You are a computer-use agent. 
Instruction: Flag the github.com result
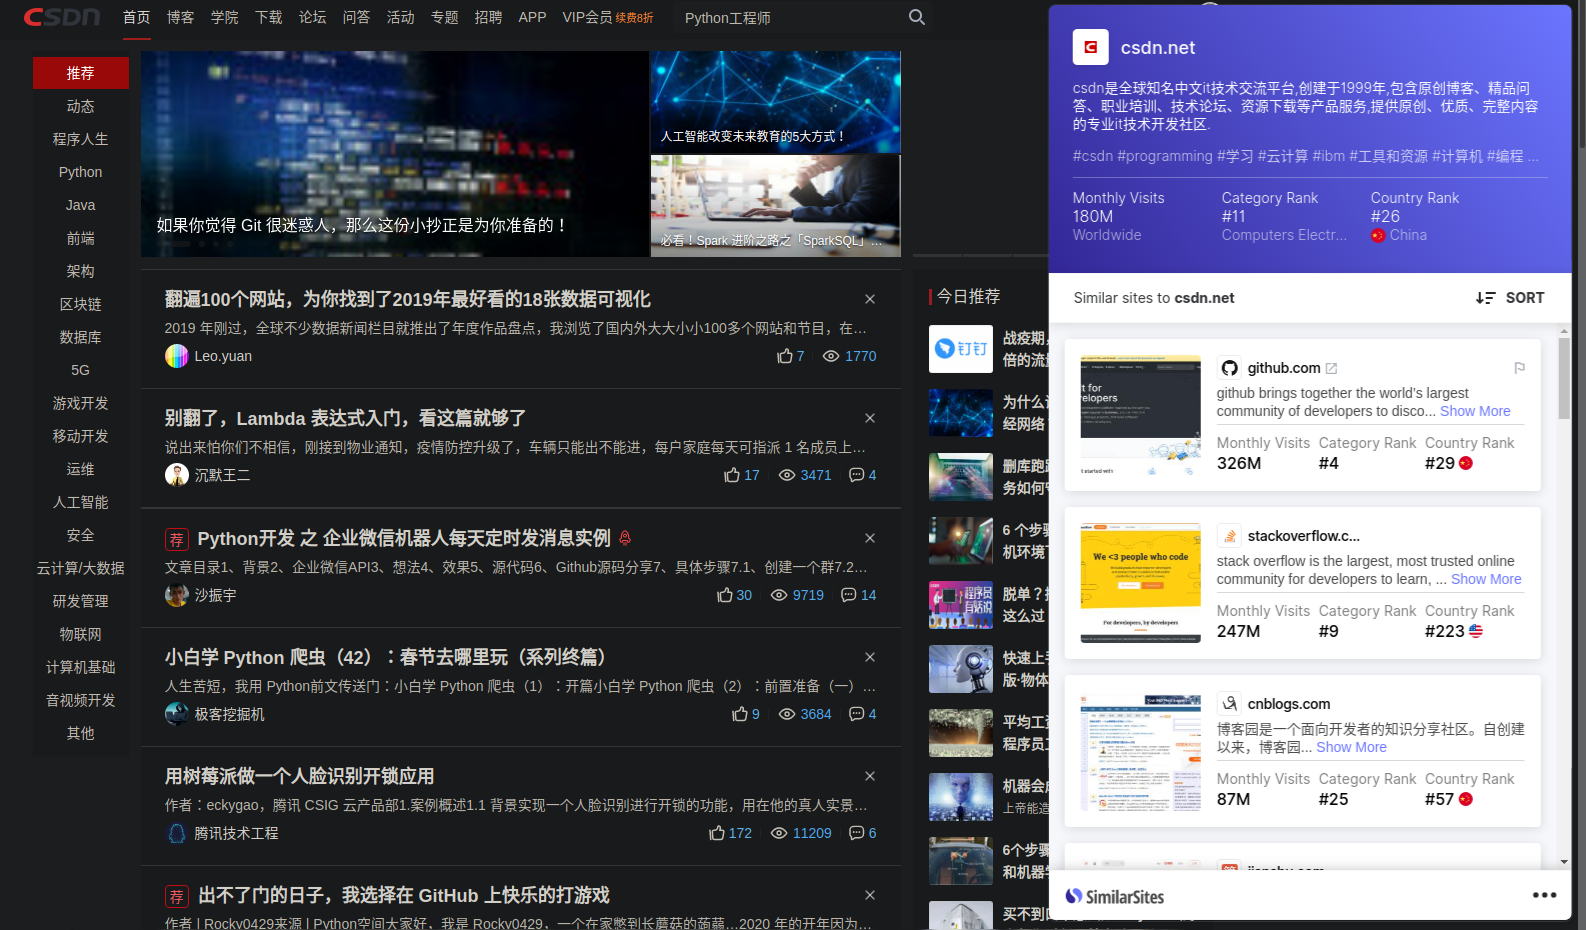click(x=1519, y=368)
